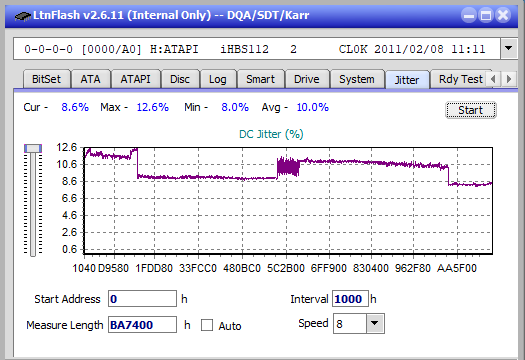Click the DC Jitter (%) chart title
The width and height of the screenshot is (525, 360).
(271, 134)
